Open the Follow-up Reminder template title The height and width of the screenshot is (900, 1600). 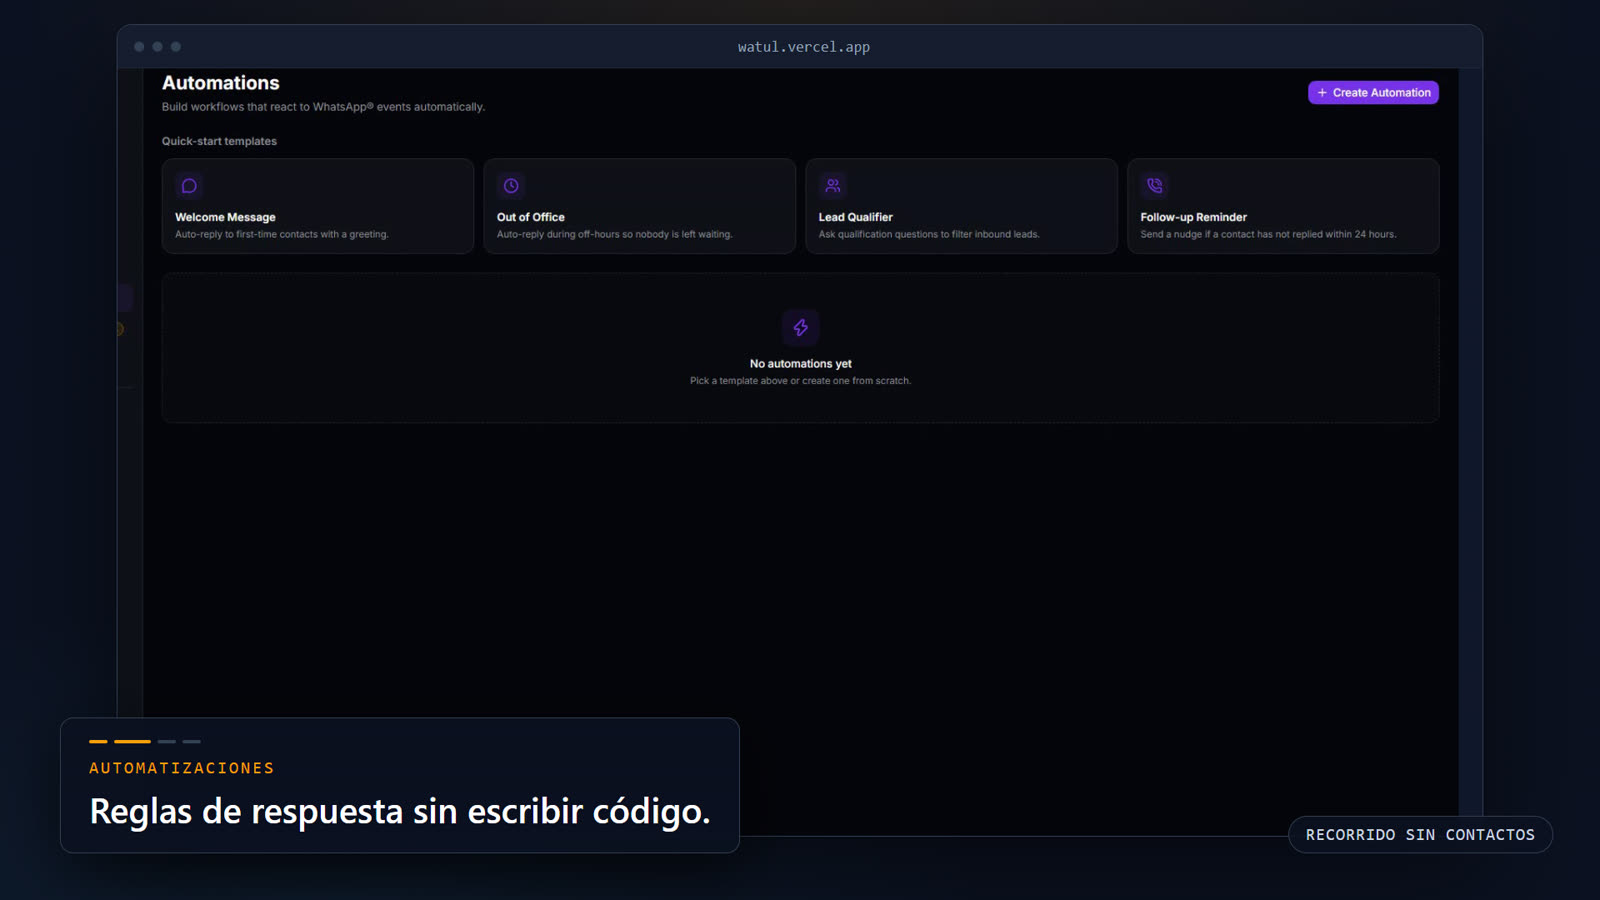1194,217
